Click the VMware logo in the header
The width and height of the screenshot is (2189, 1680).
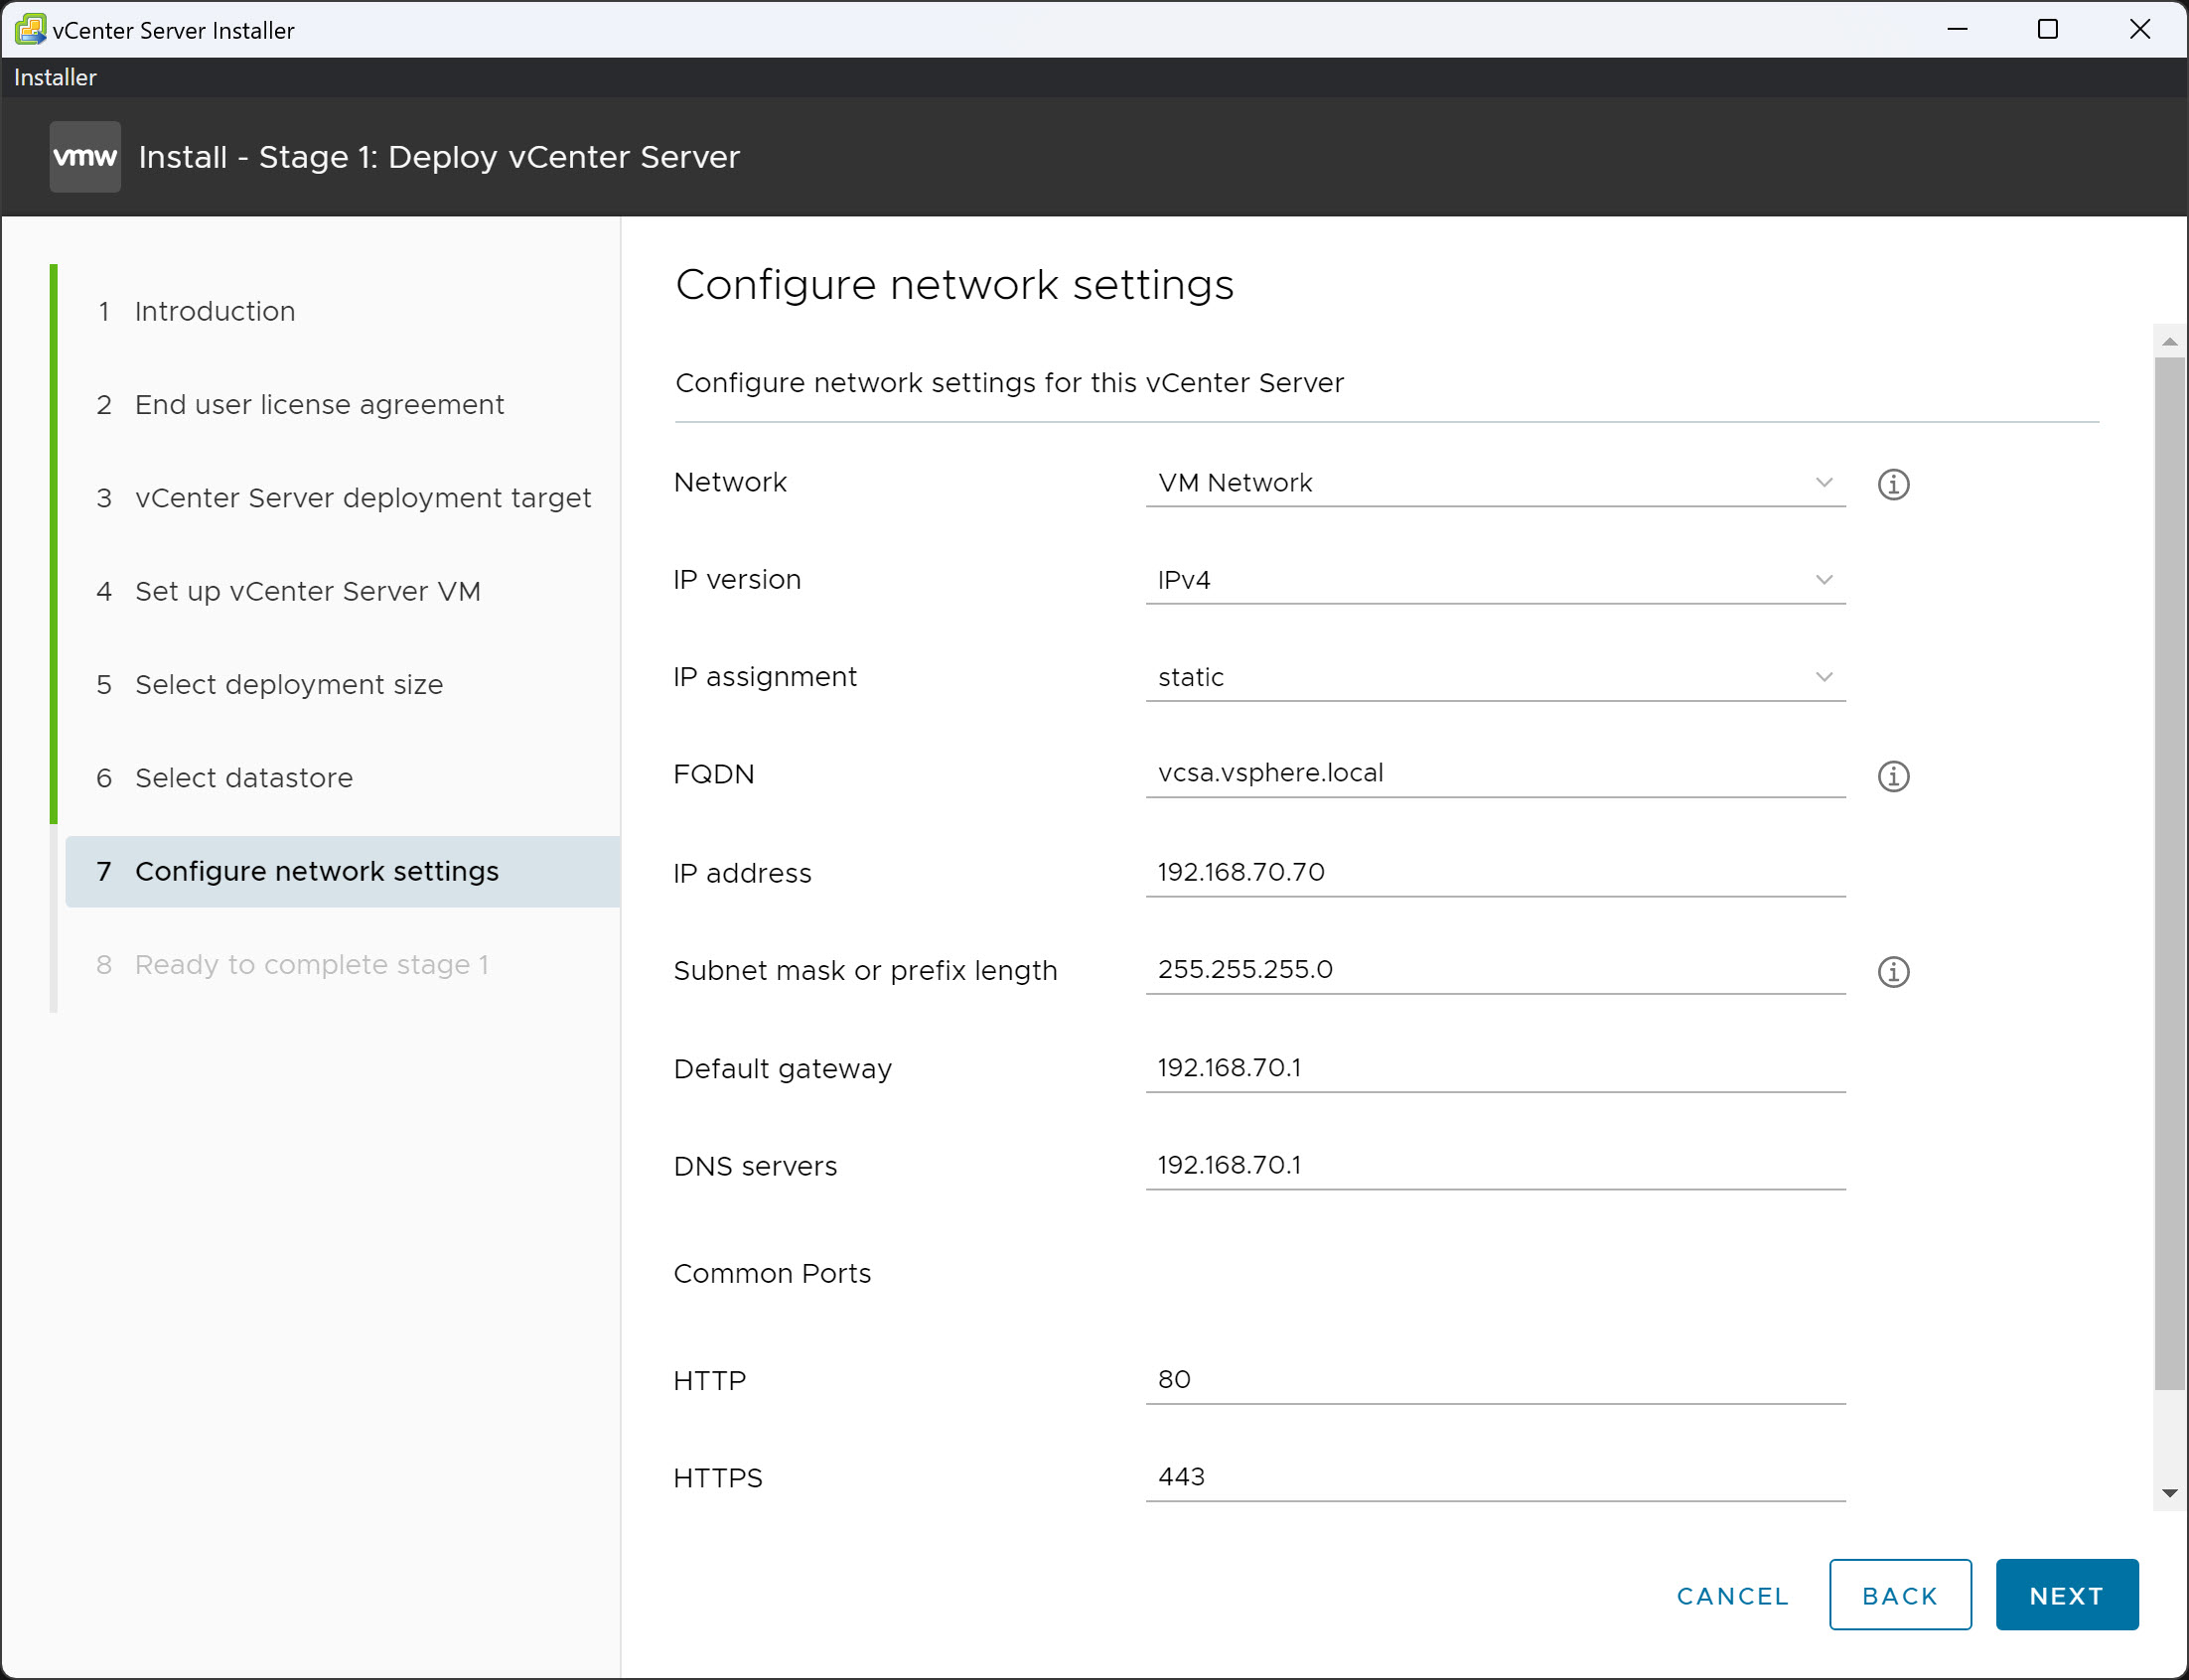84,156
